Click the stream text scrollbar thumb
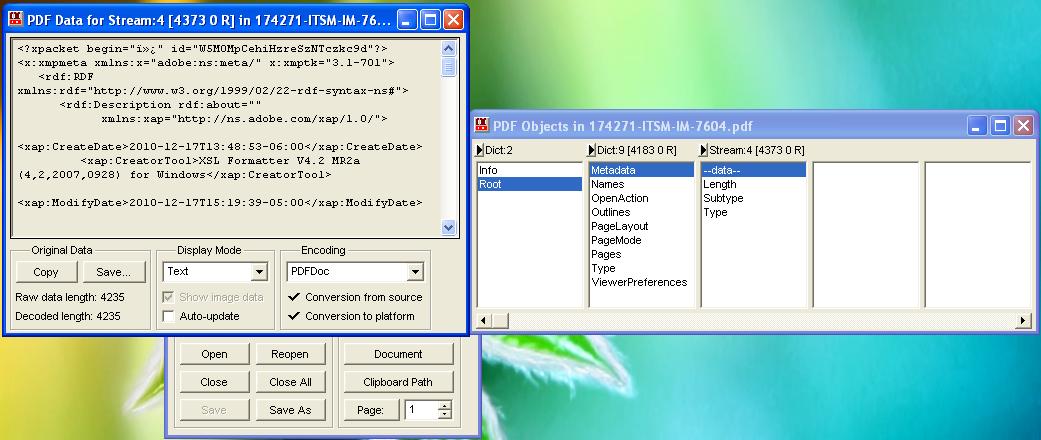1041x440 pixels. pyautogui.click(x=449, y=66)
